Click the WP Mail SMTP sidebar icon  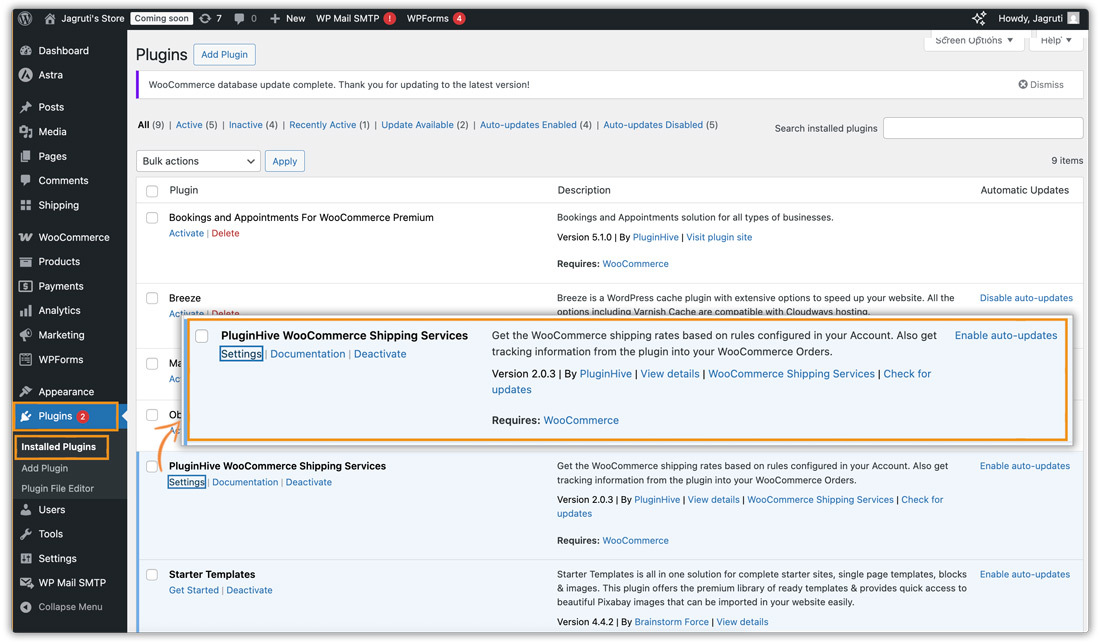27,582
